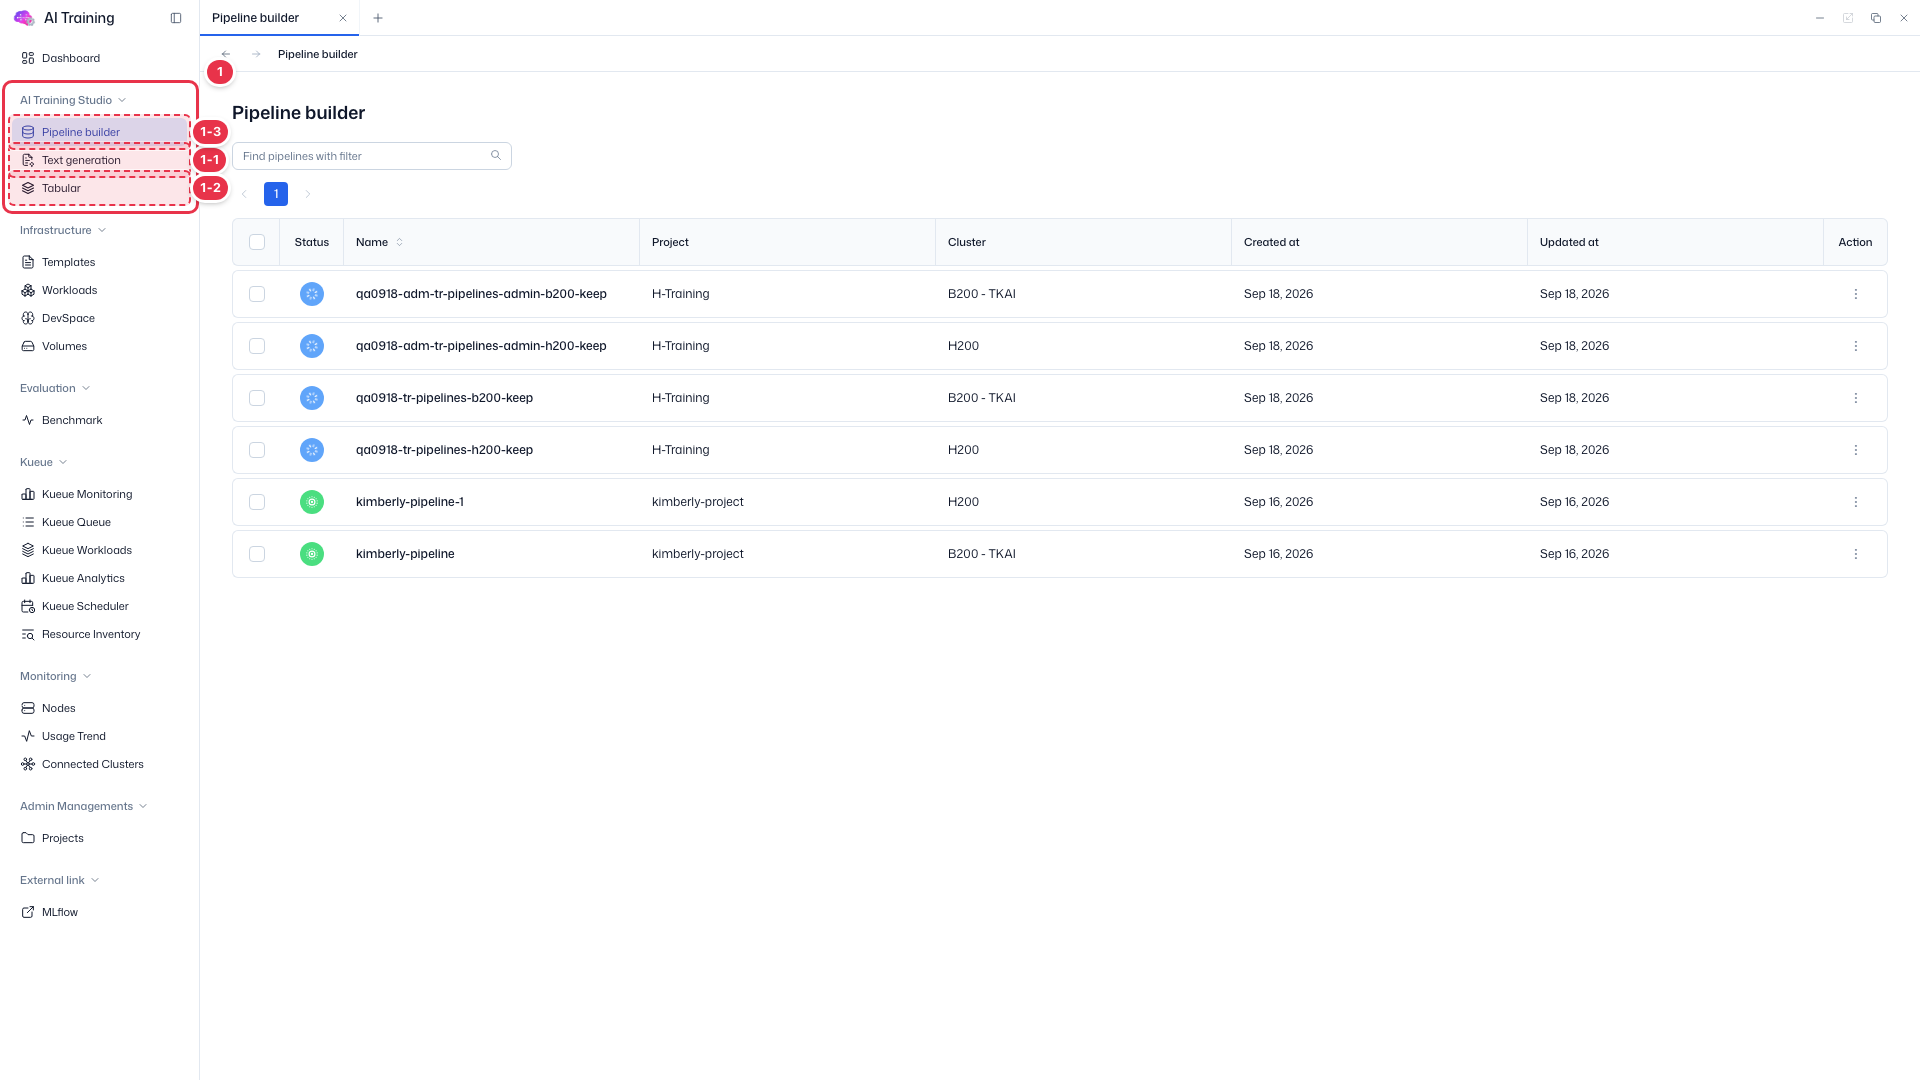Click status icon of kimberly-pipeline row
The width and height of the screenshot is (1920, 1080).
312,554
